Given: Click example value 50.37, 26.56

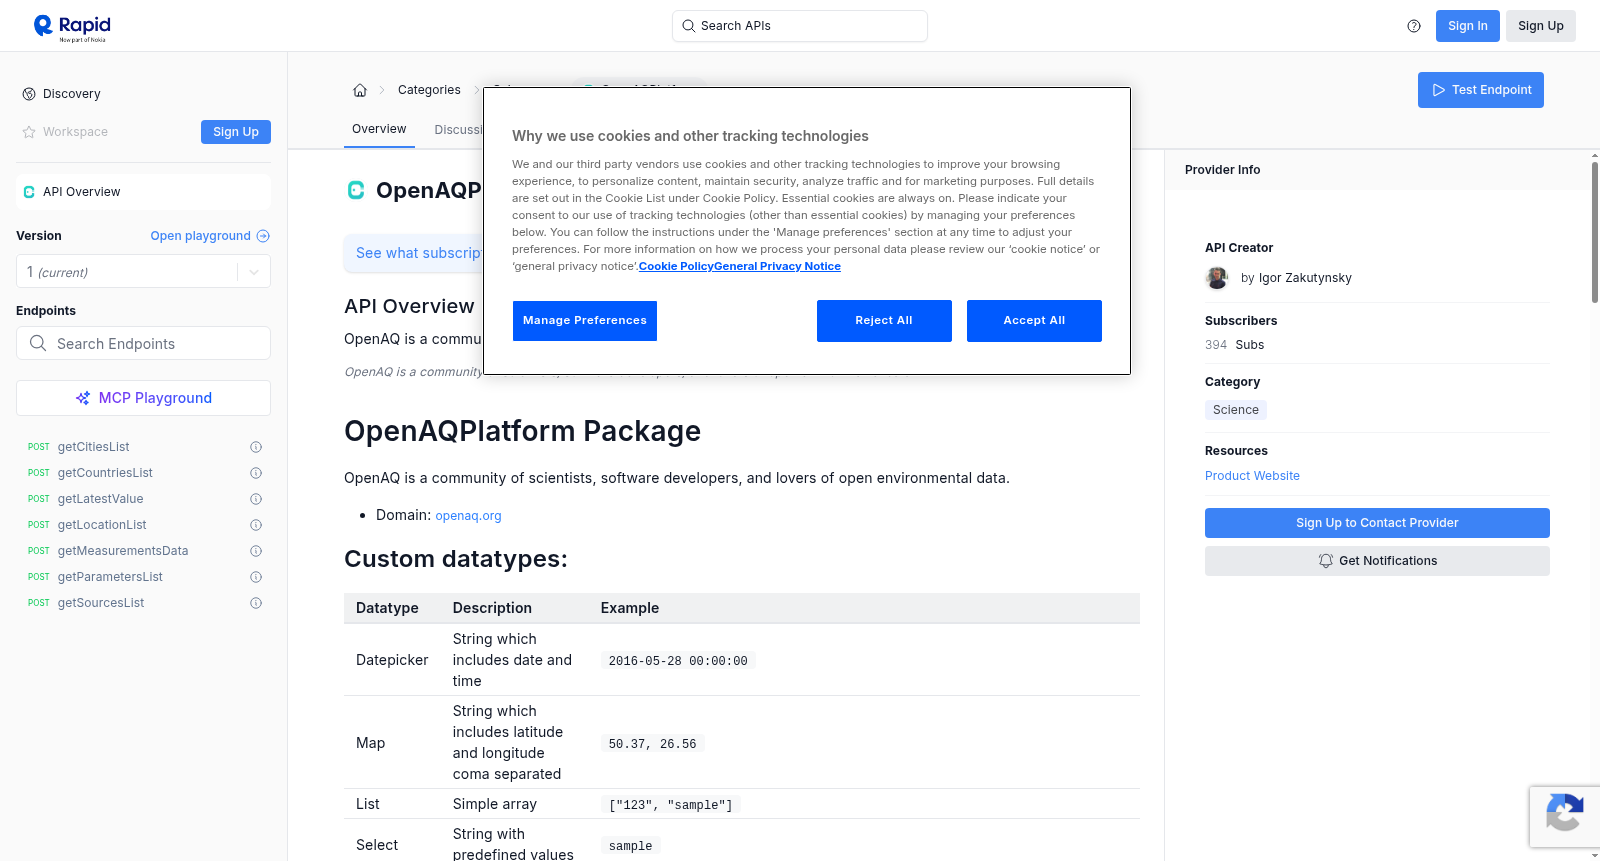Looking at the screenshot, I should pos(652,744).
